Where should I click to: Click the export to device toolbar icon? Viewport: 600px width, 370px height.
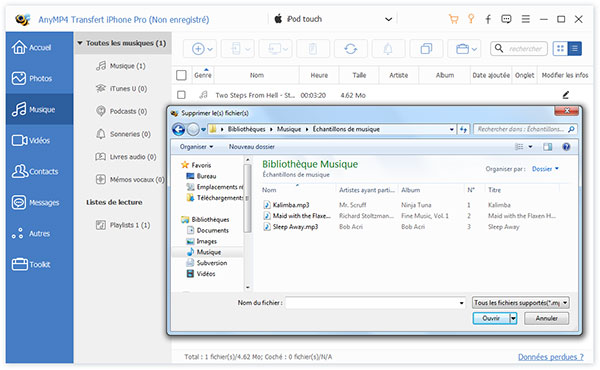coord(238,49)
